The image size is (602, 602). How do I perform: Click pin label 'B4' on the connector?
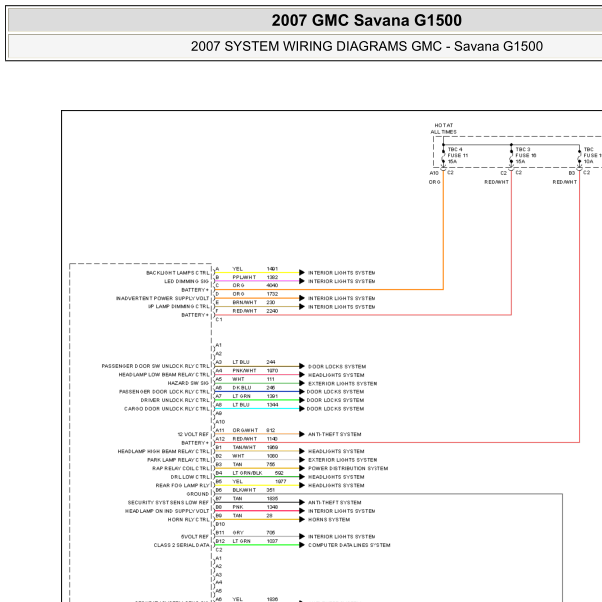[218, 473]
